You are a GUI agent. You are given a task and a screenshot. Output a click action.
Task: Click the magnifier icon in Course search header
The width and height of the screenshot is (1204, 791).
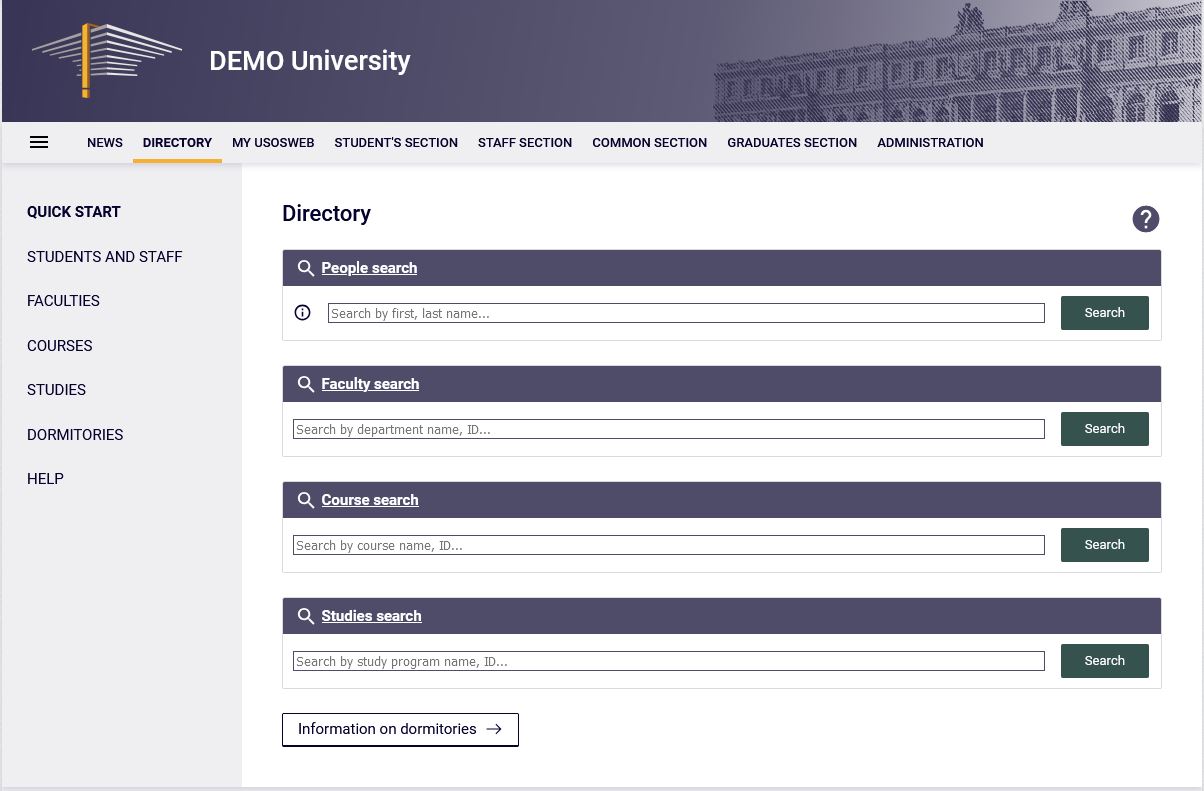coord(306,499)
